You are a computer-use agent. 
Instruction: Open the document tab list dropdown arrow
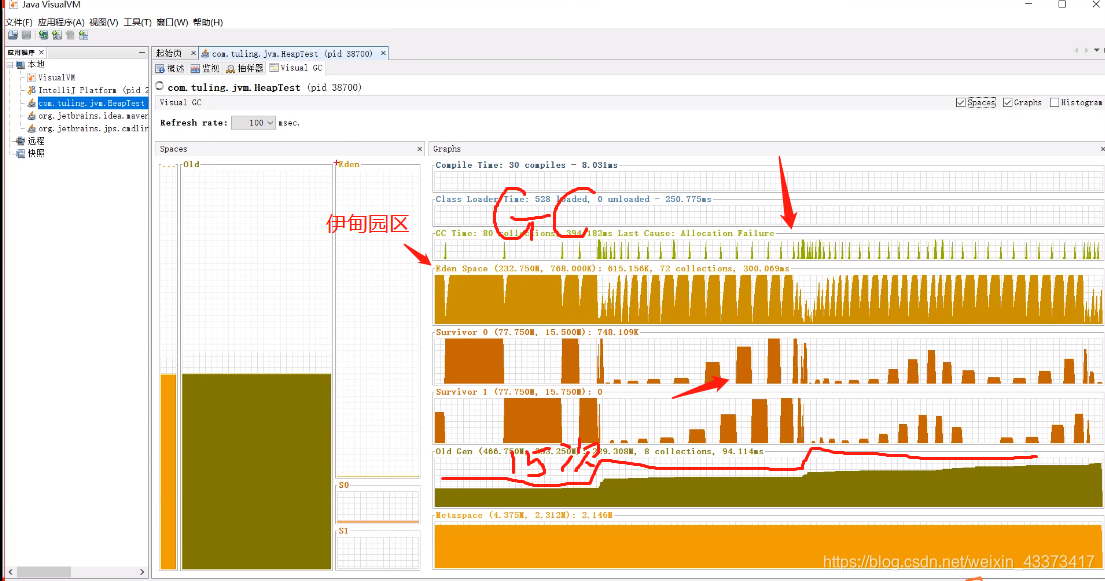[1097, 50]
